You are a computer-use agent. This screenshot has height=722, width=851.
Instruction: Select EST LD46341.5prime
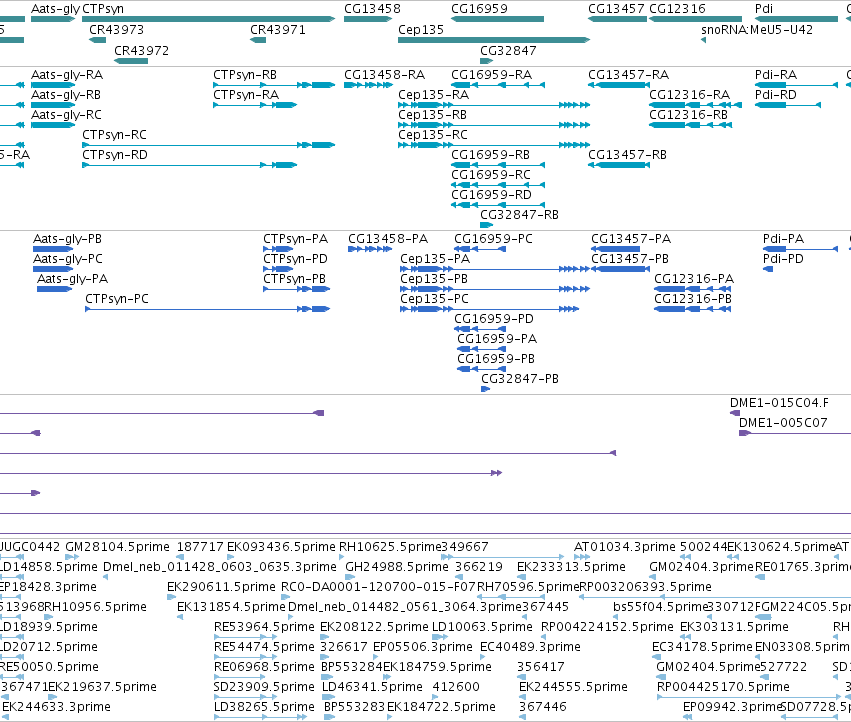pos(372,687)
